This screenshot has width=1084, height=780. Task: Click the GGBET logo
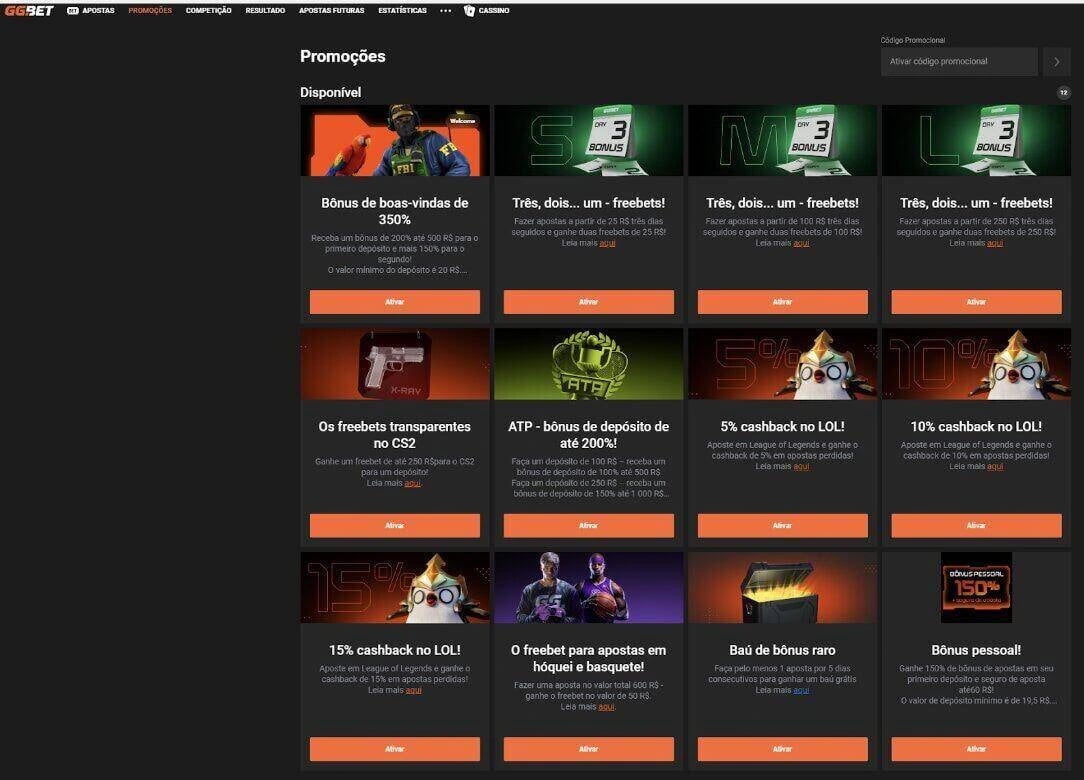click(x=29, y=10)
